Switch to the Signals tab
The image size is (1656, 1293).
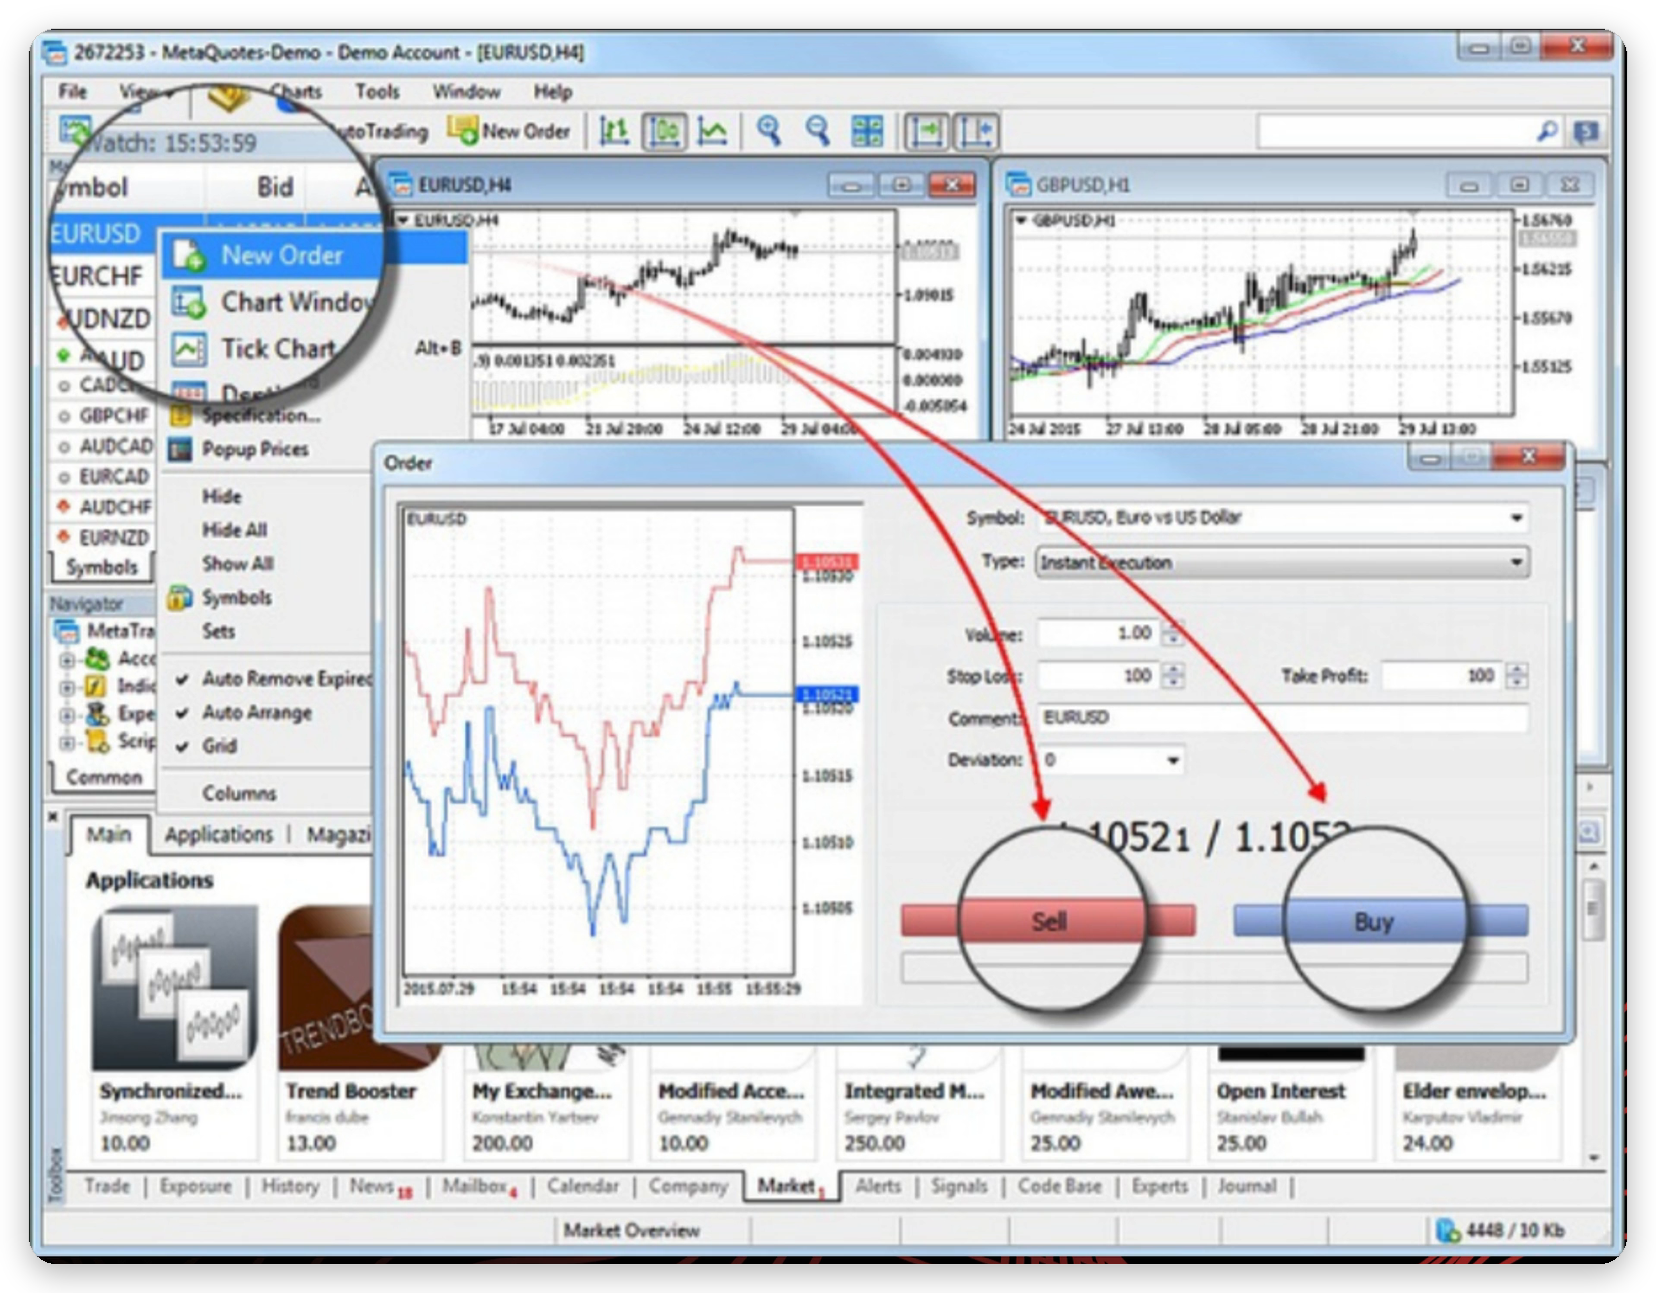coord(959,1186)
